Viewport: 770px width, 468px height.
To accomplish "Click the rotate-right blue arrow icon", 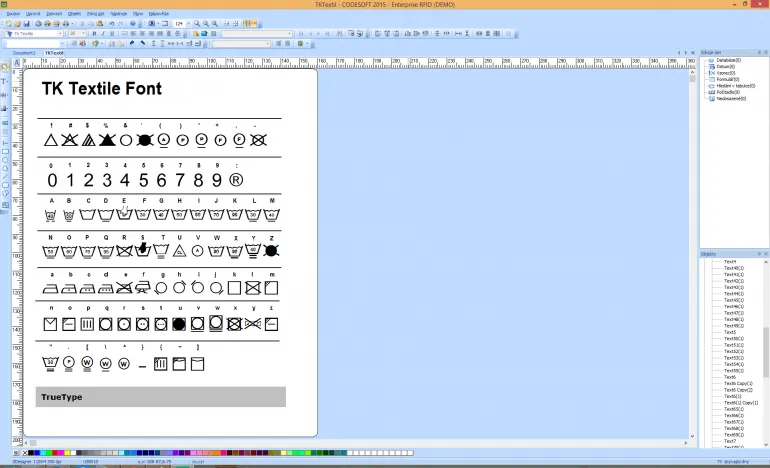I will [x=142, y=43].
